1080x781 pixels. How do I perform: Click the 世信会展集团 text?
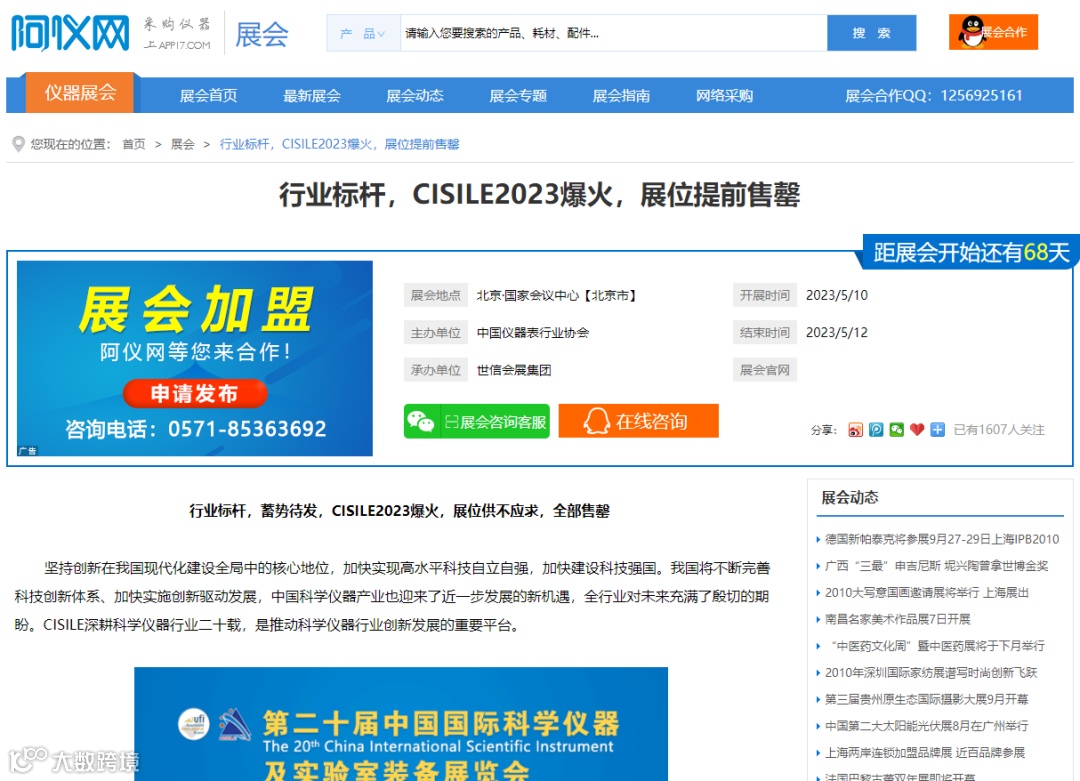point(514,370)
